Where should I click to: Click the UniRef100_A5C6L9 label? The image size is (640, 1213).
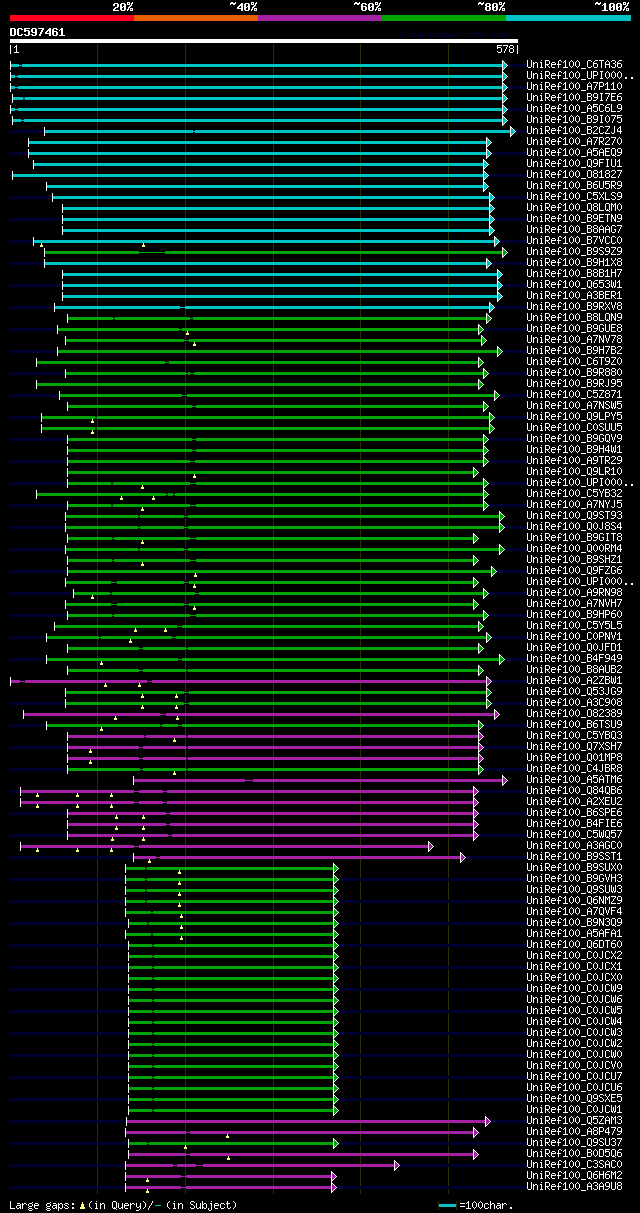pyautogui.click(x=574, y=108)
